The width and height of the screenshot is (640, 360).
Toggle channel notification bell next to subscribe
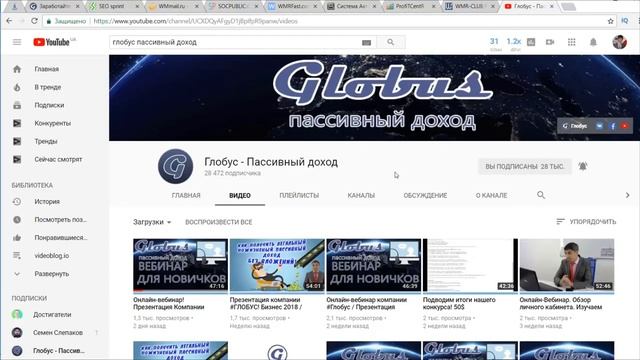coord(582,166)
